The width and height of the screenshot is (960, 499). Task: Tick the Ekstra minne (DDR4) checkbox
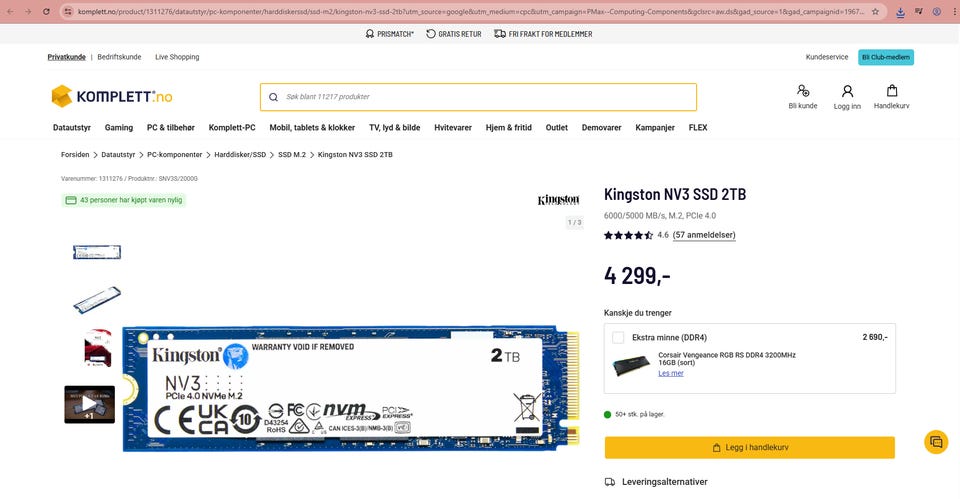click(618, 337)
